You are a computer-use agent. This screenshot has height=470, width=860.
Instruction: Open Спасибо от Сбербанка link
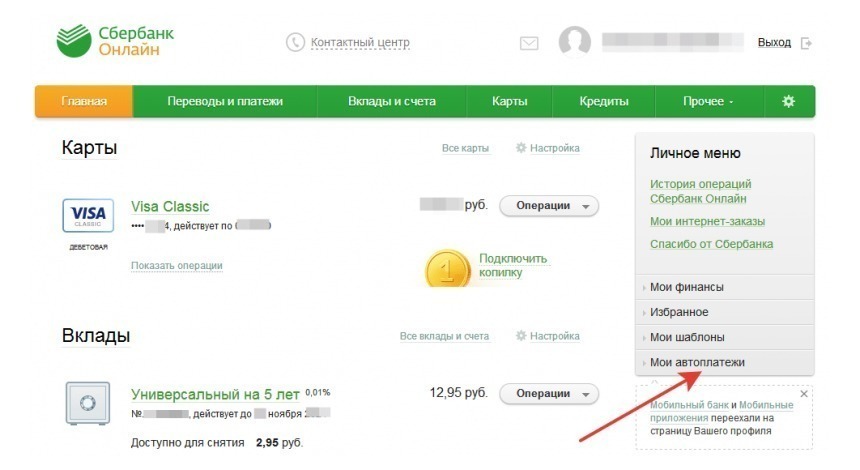[711, 244]
